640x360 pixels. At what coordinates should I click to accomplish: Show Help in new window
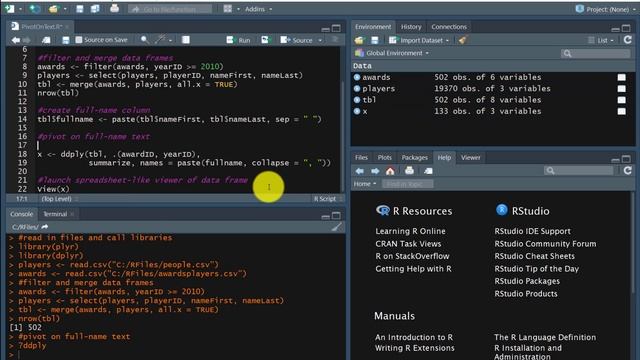(428, 171)
